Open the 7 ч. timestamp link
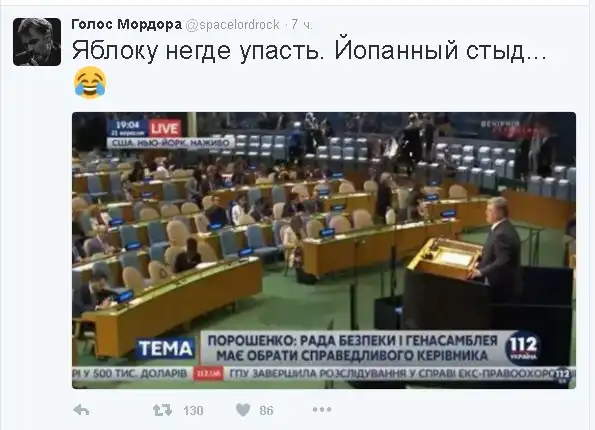595x430 pixels. point(302,25)
